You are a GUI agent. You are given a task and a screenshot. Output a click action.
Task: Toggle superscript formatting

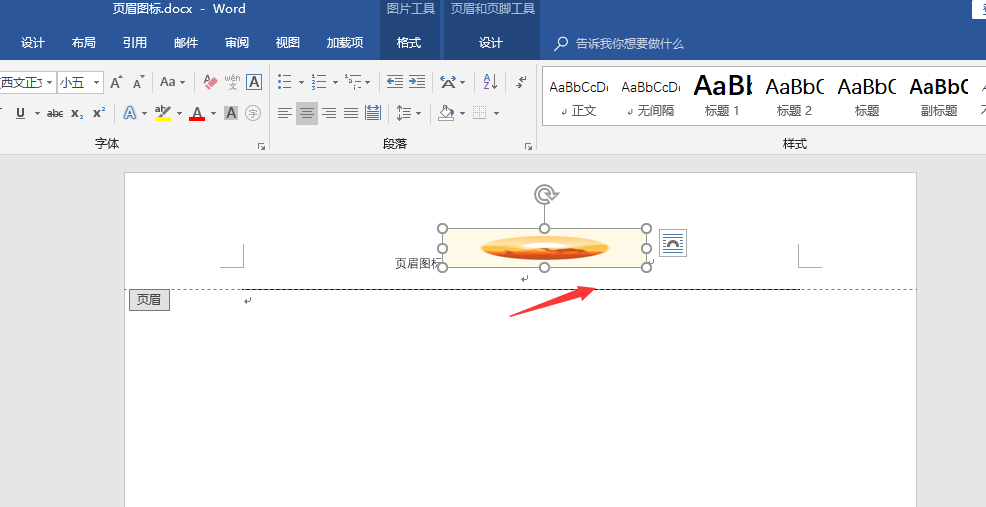coord(99,113)
